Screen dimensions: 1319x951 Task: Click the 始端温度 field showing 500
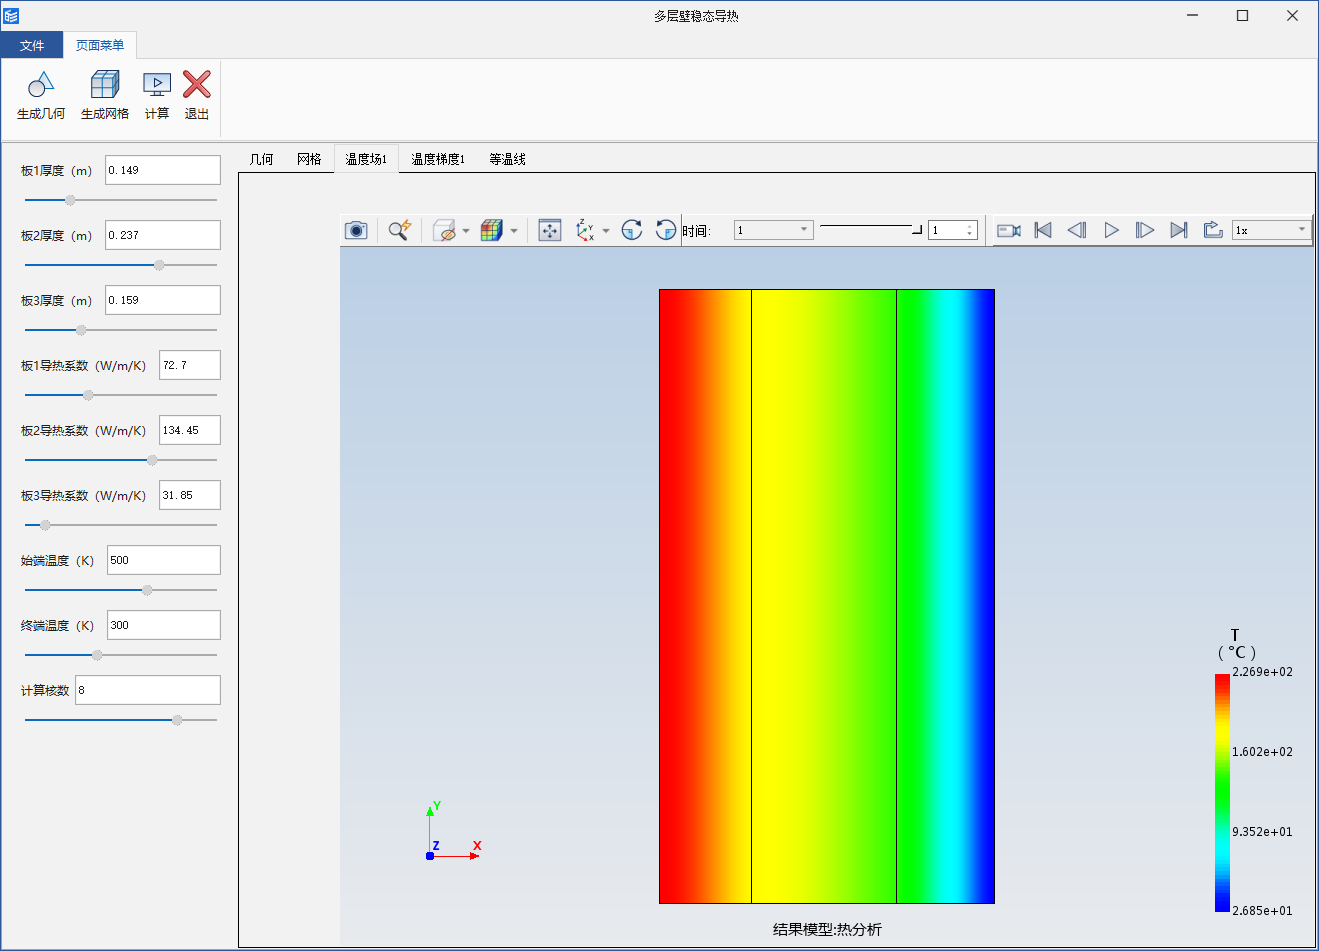coord(164,560)
